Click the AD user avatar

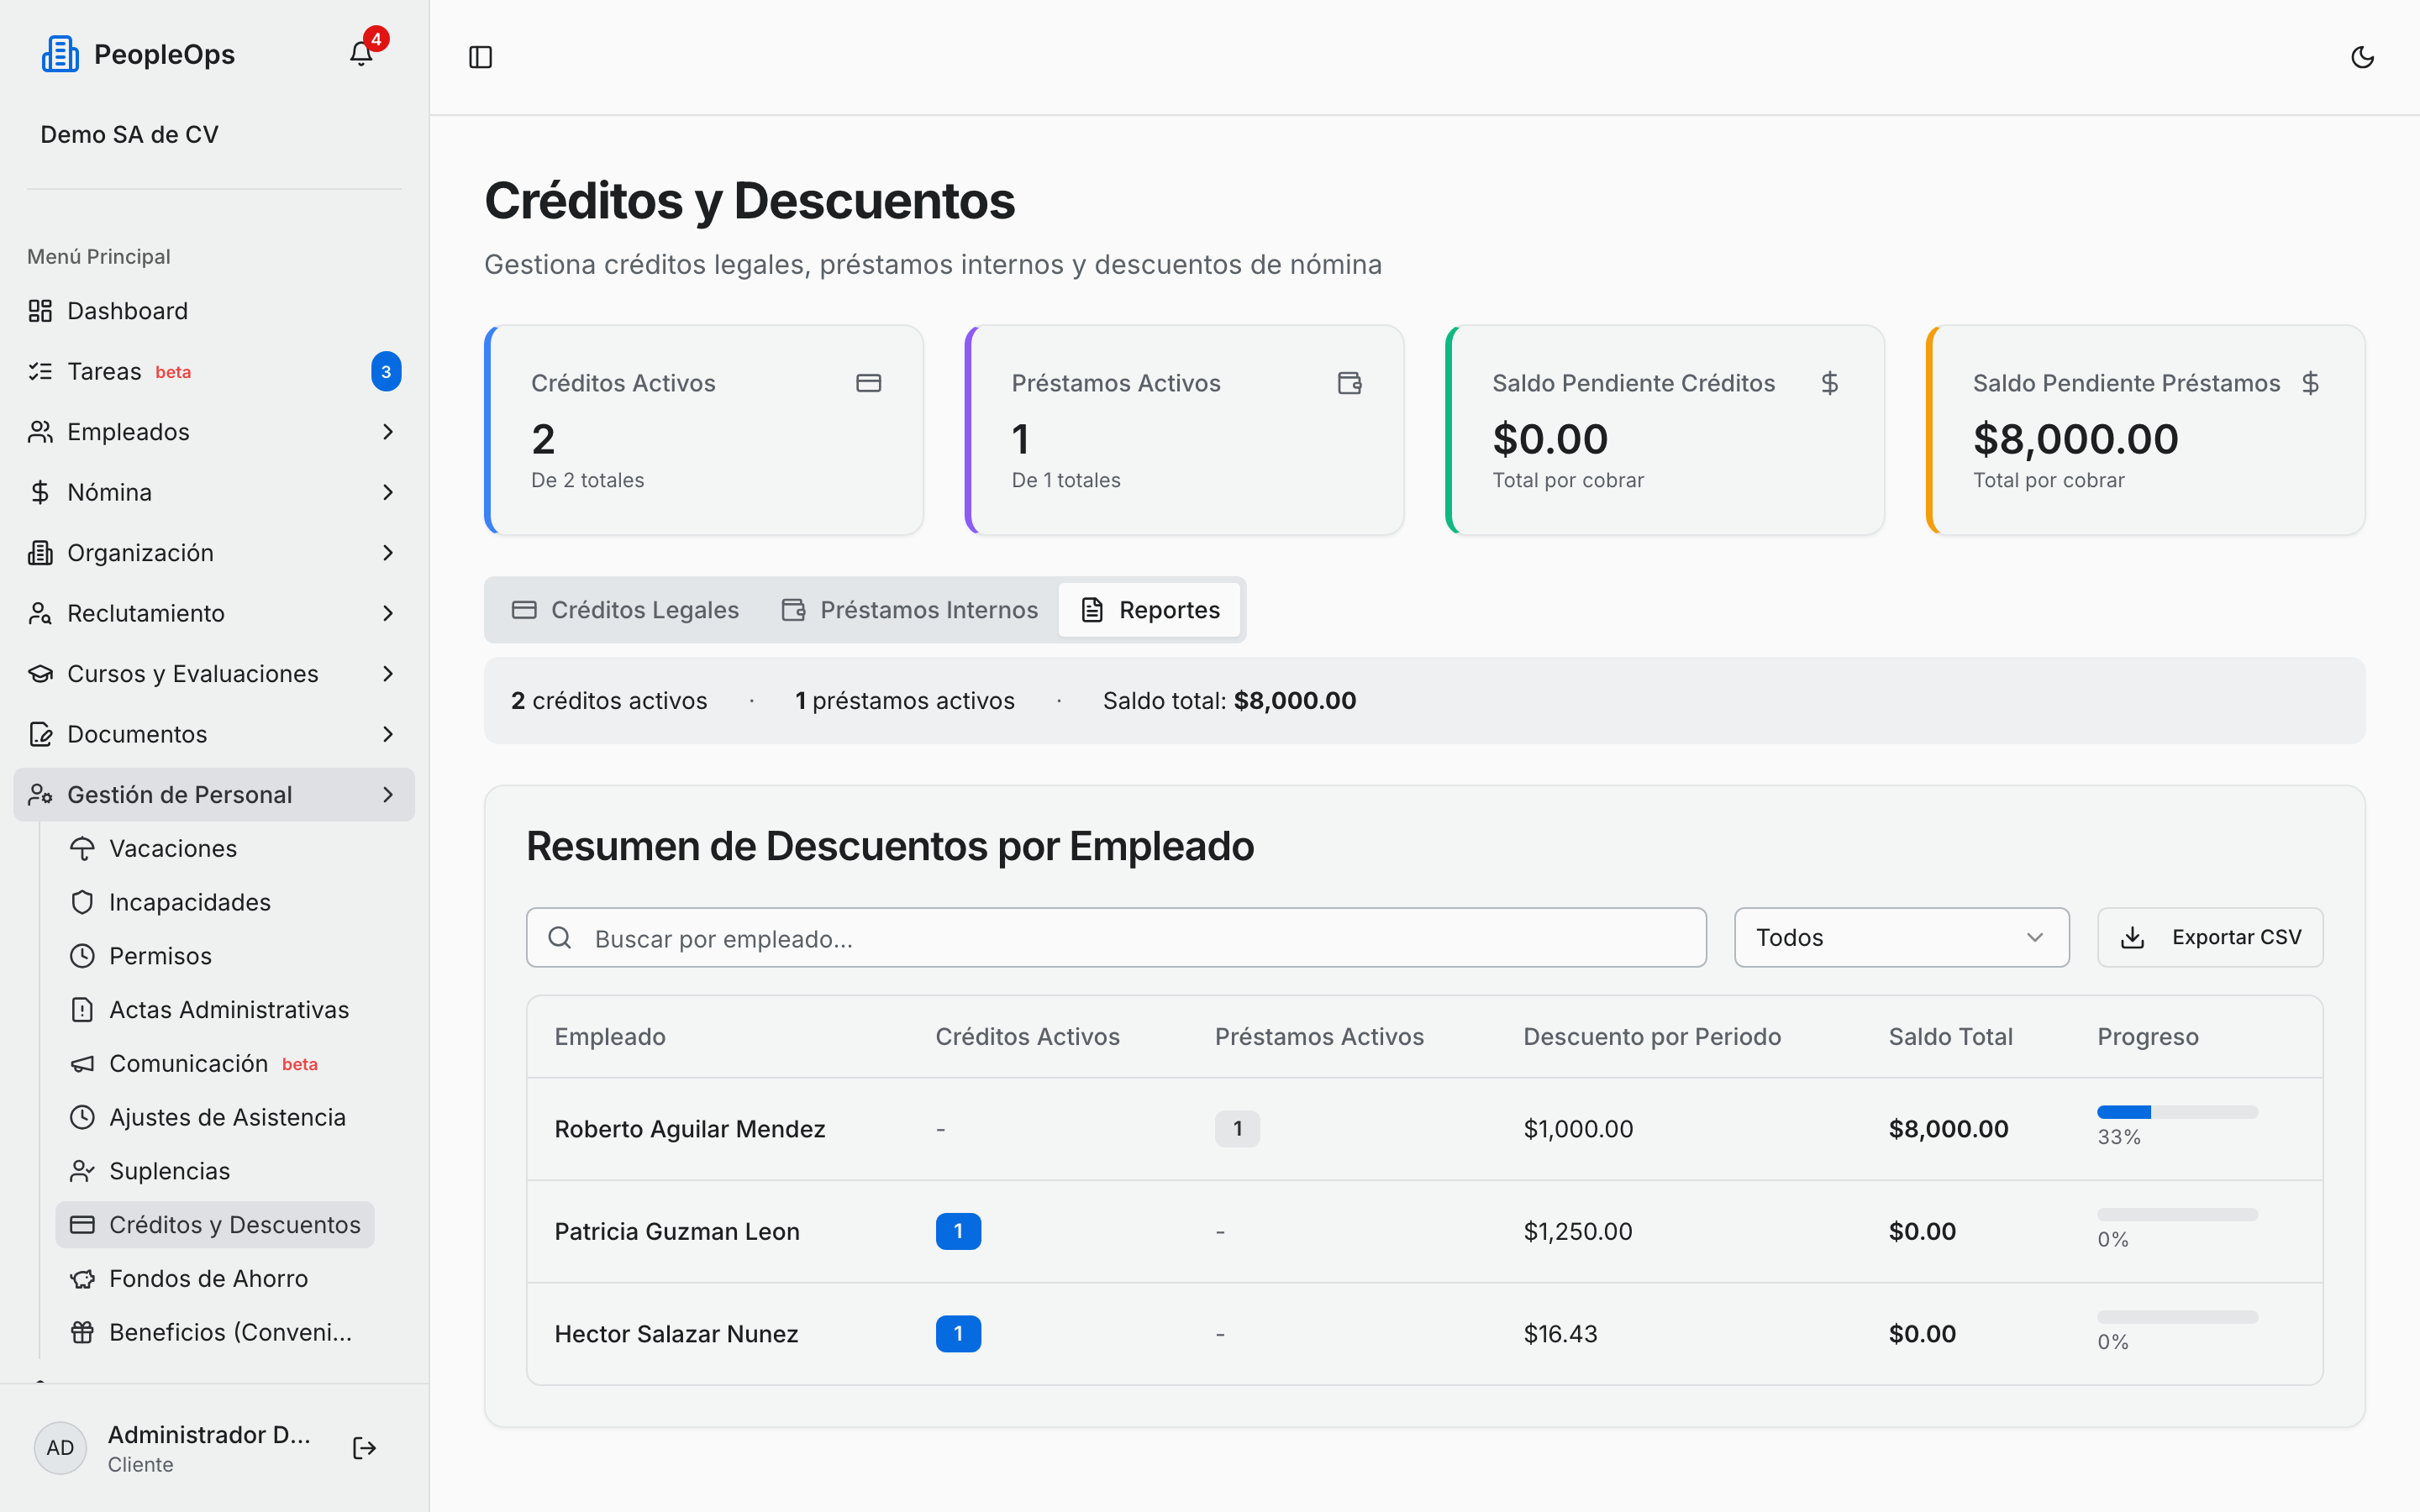point(60,1448)
